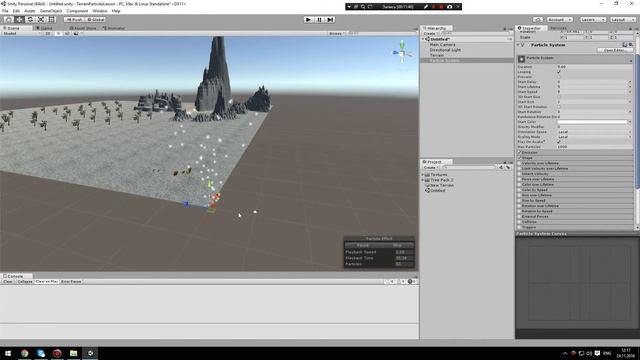
Task: Toggle Global handle rotation button
Action: [x=96, y=19]
